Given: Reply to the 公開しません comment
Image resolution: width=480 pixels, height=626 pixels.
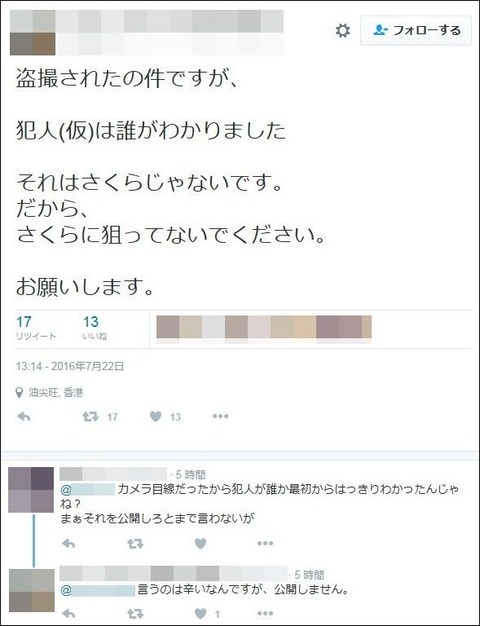Looking at the screenshot, I should pyautogui.click(x=69, y=614).
